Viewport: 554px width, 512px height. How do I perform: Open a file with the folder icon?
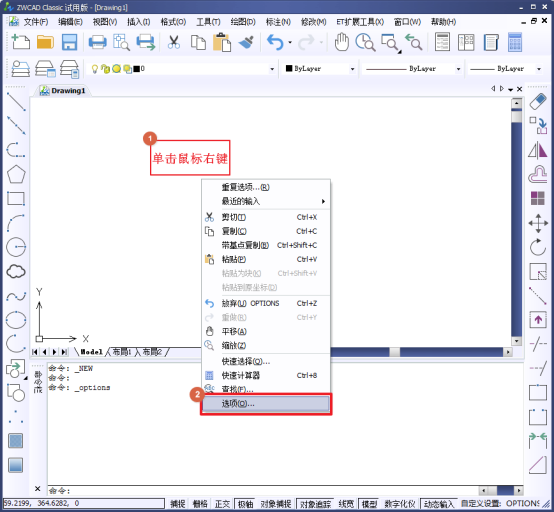click(45, 42)
